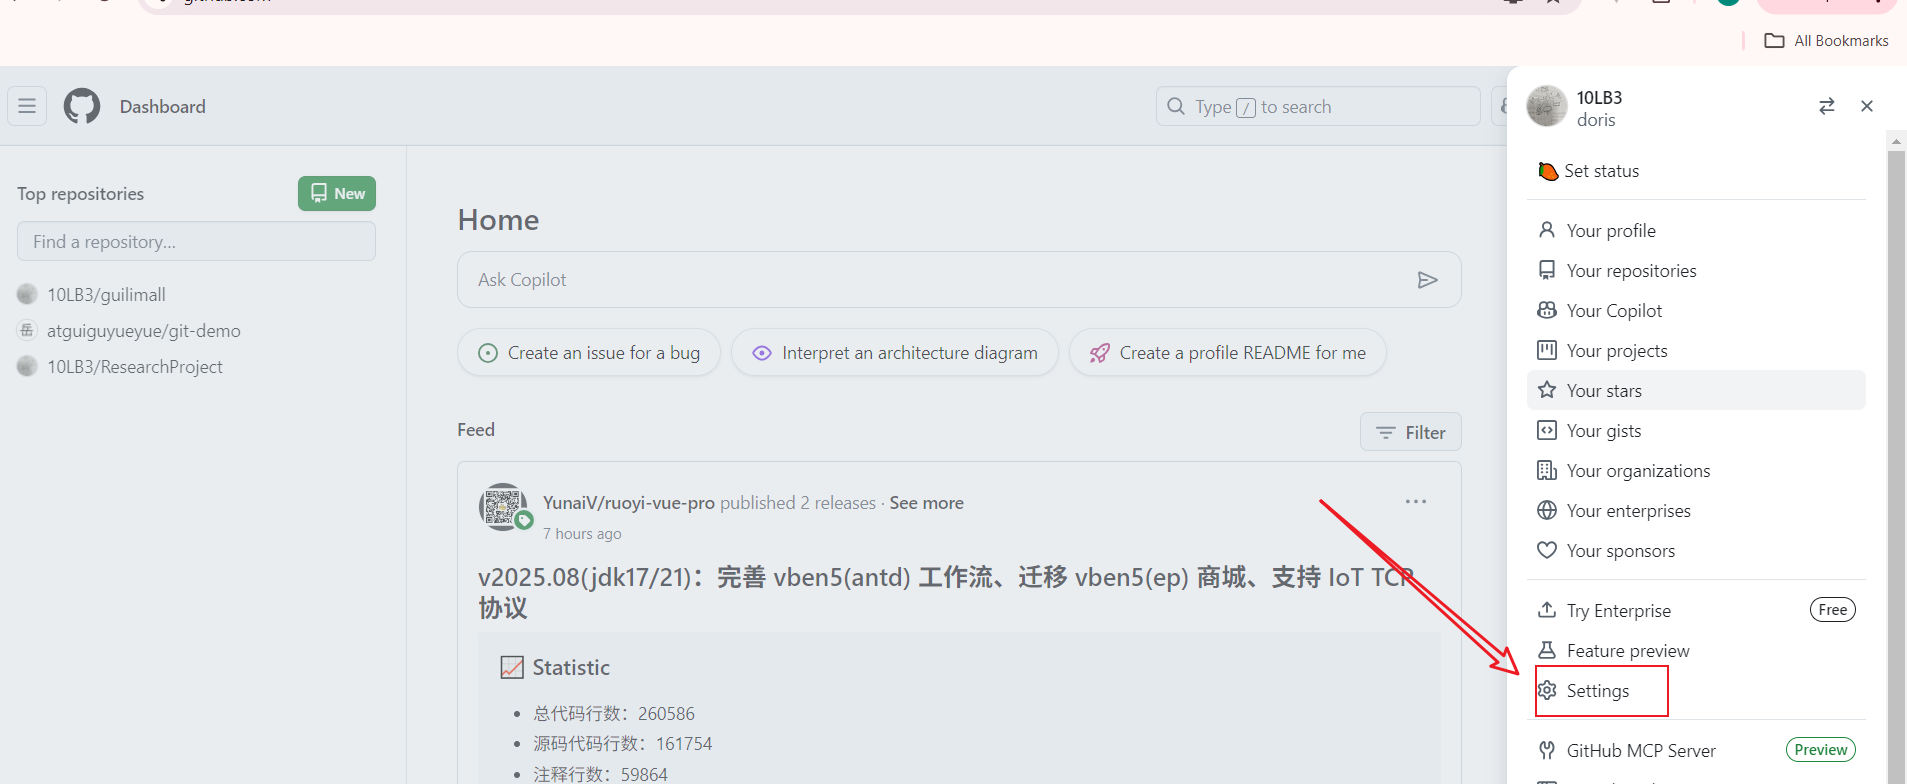
Task: Click the Ask Copilot input
Action: pos(959,280)
